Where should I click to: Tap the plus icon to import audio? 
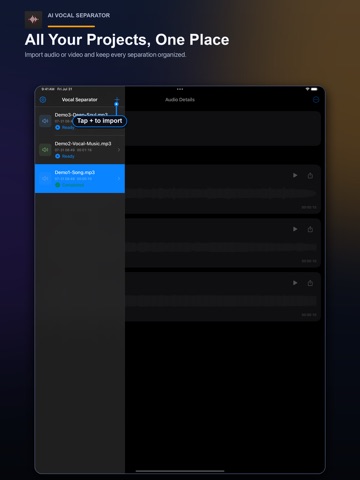point(117,100)
